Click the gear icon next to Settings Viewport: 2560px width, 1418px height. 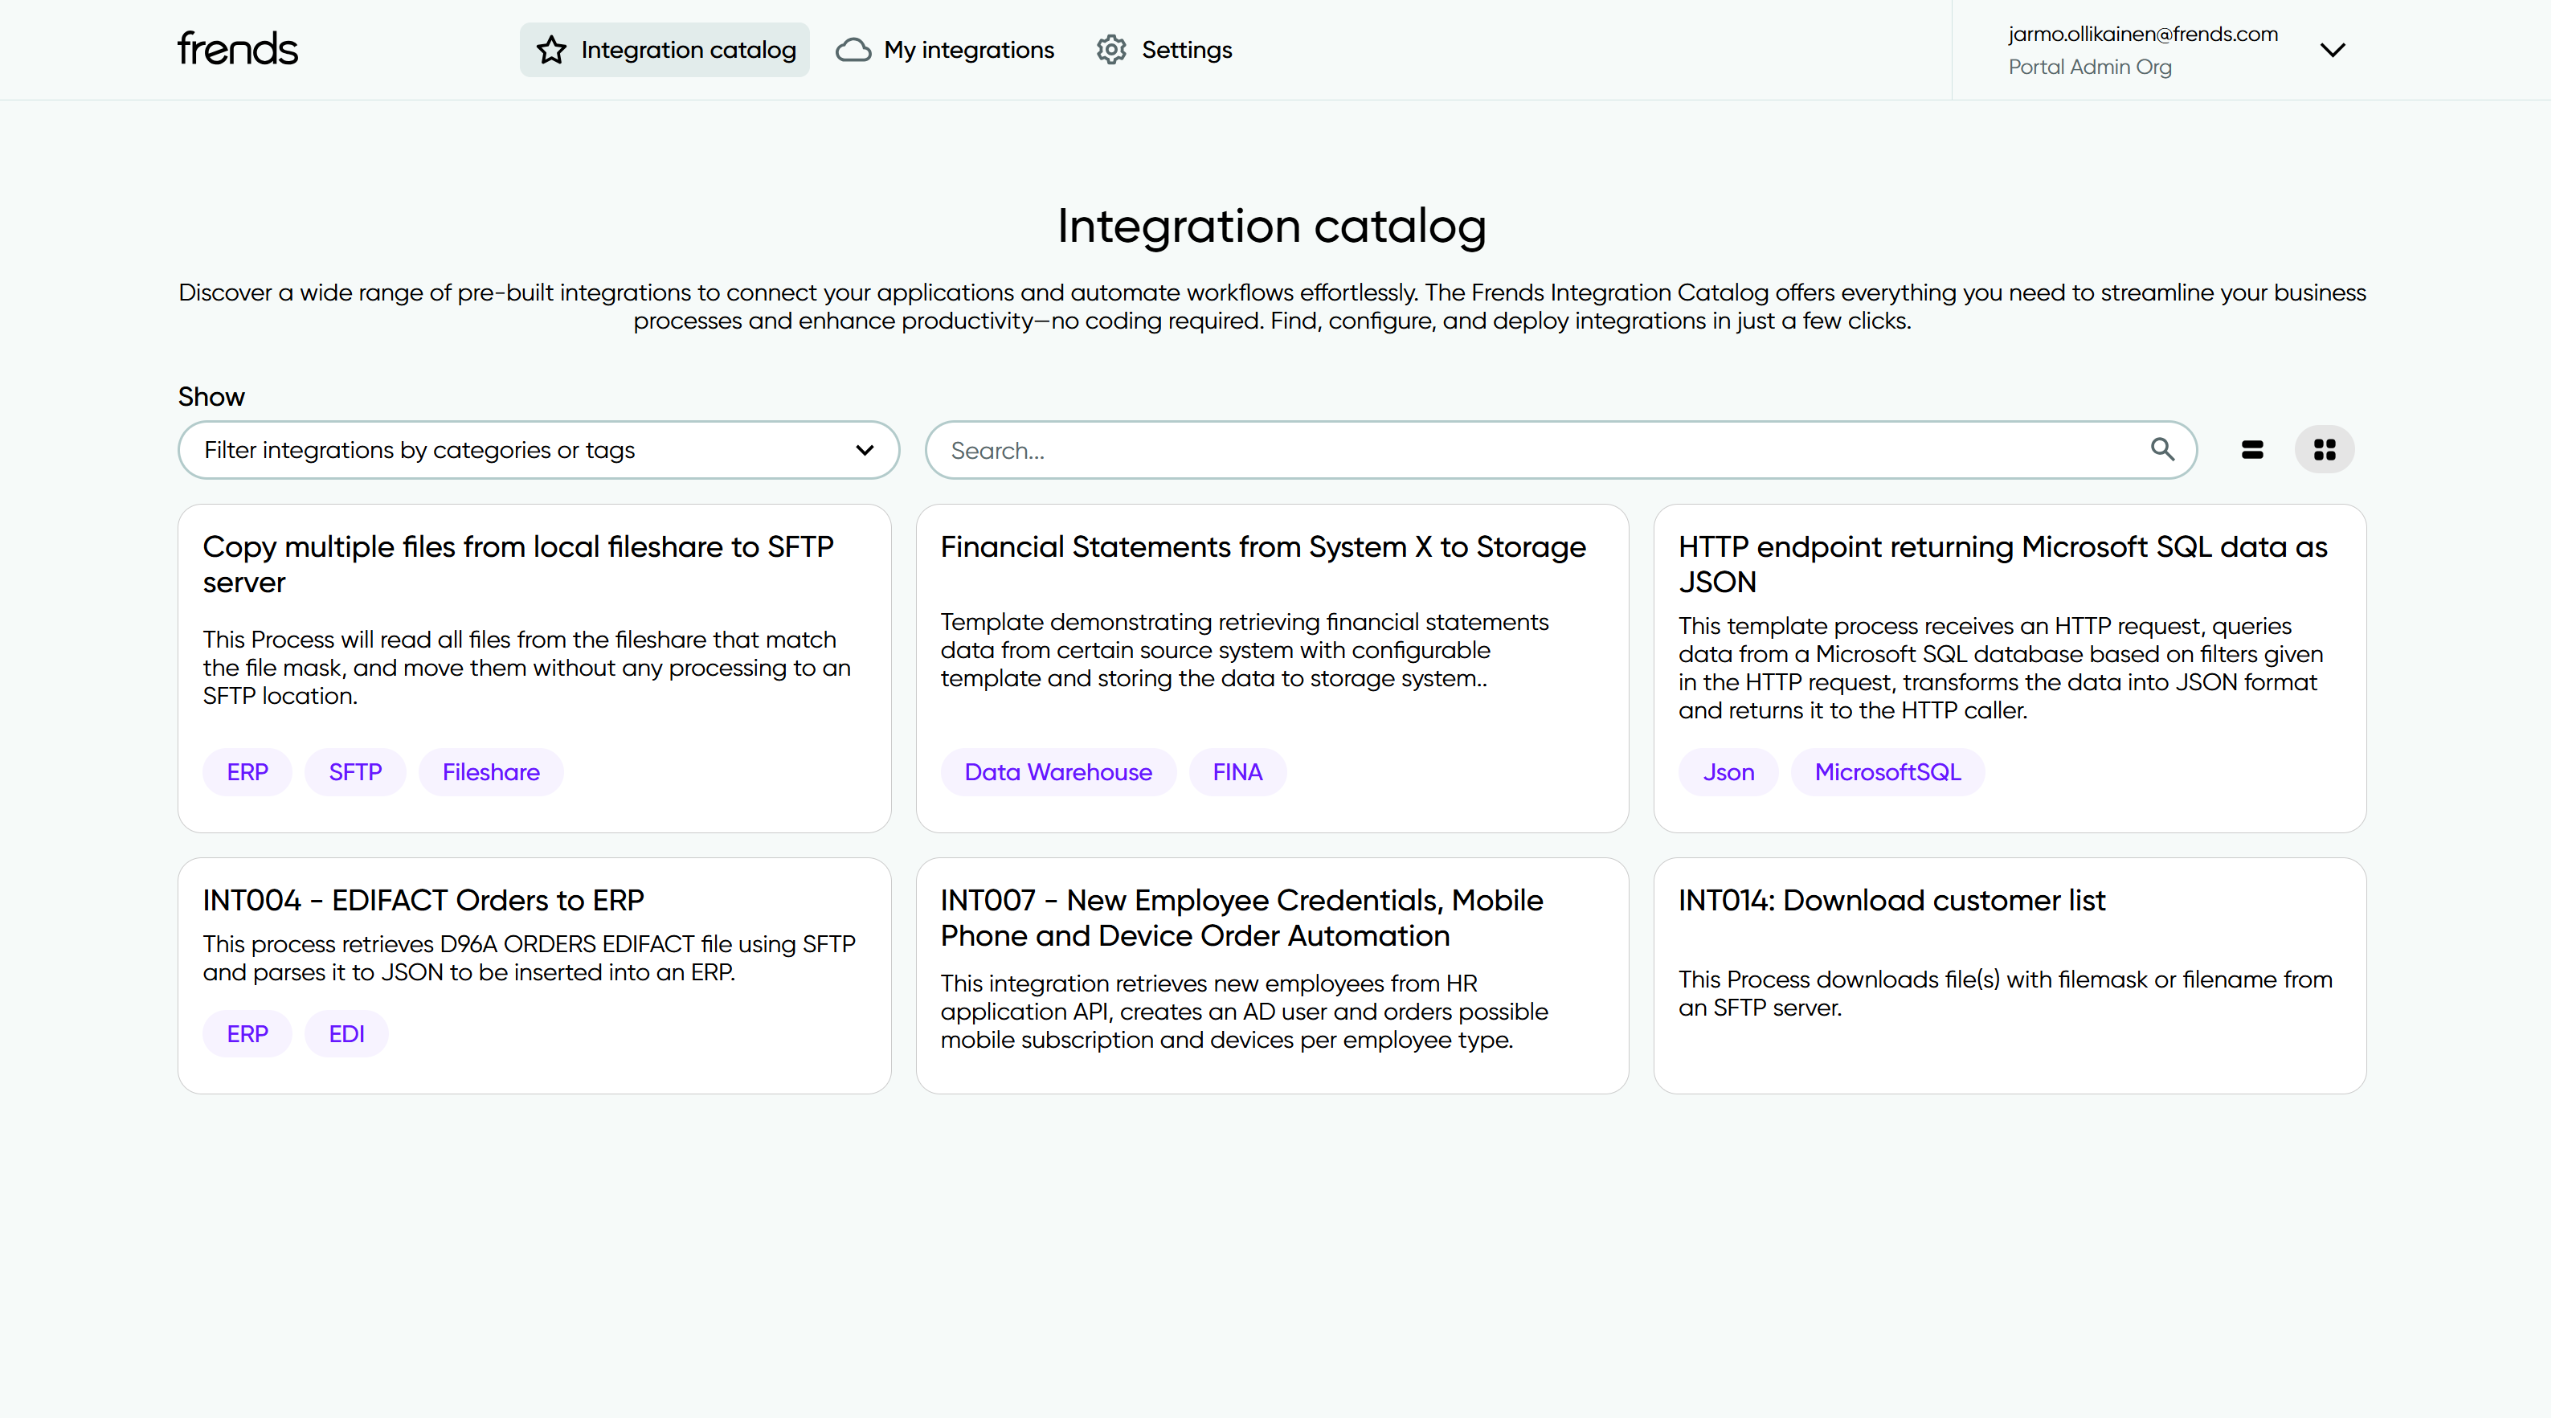1114,50
